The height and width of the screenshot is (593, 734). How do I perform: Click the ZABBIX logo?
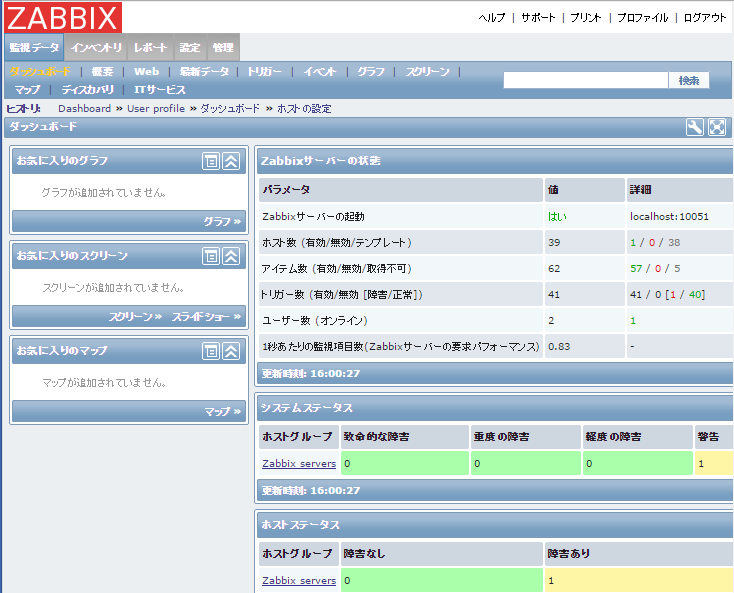point(63,17)
